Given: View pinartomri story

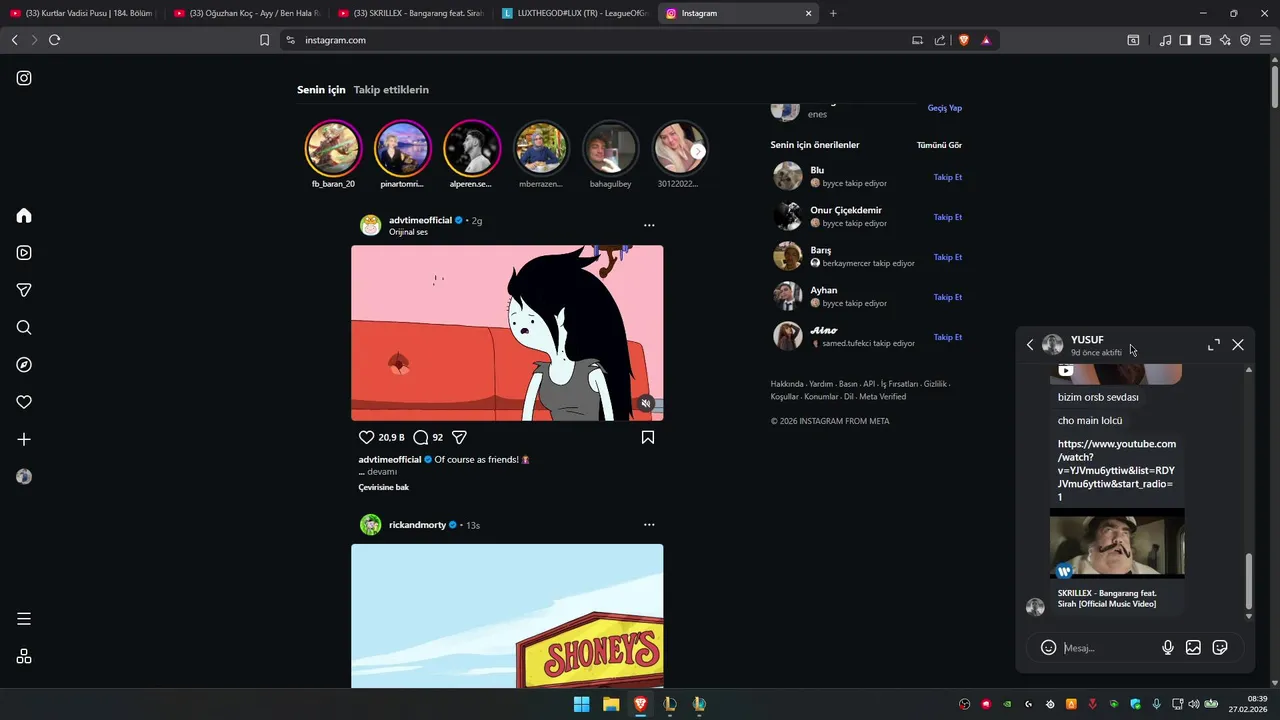Looking at the screenshot, I should pyautogui.click(x=402, y=148).
